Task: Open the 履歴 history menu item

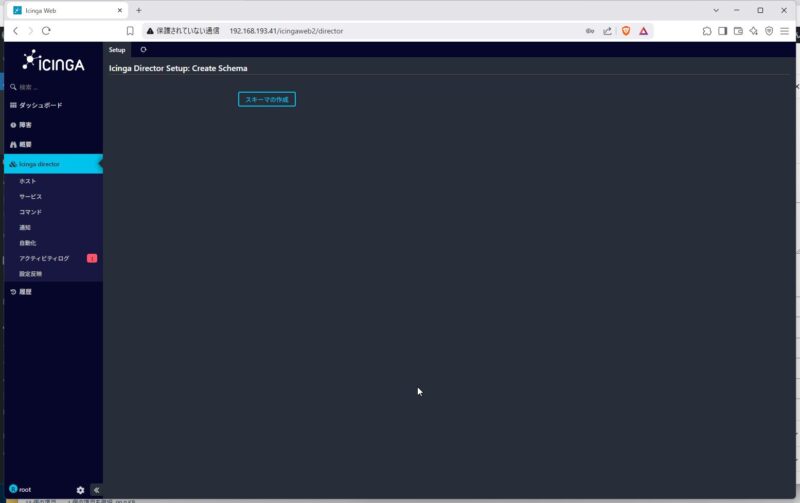Action: (x=53, y=292)
